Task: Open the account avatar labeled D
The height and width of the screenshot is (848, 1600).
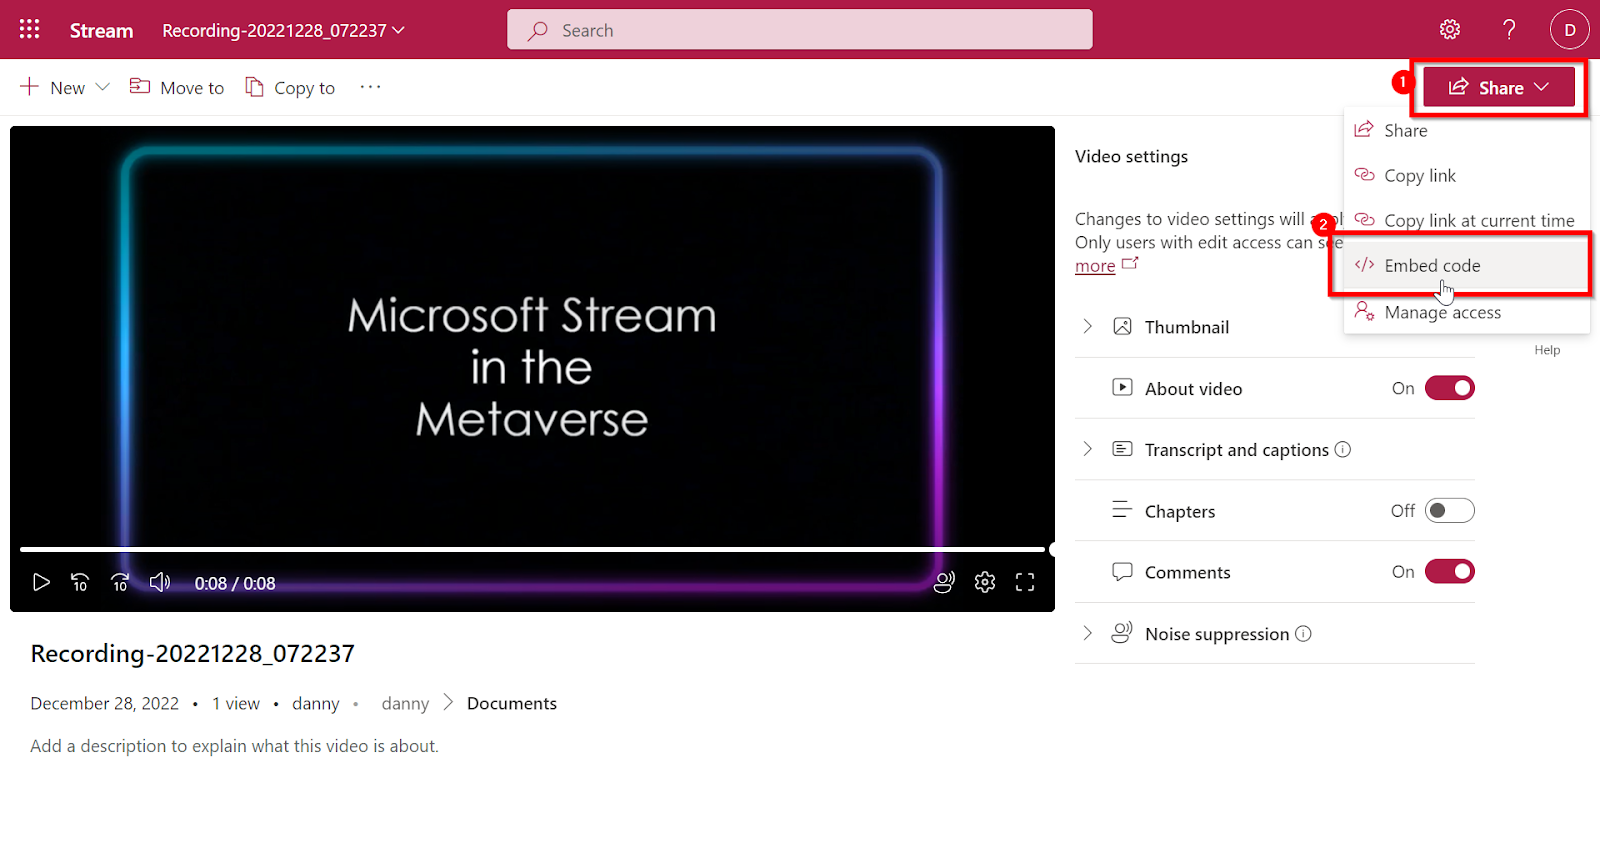Action: [1569, 29]
